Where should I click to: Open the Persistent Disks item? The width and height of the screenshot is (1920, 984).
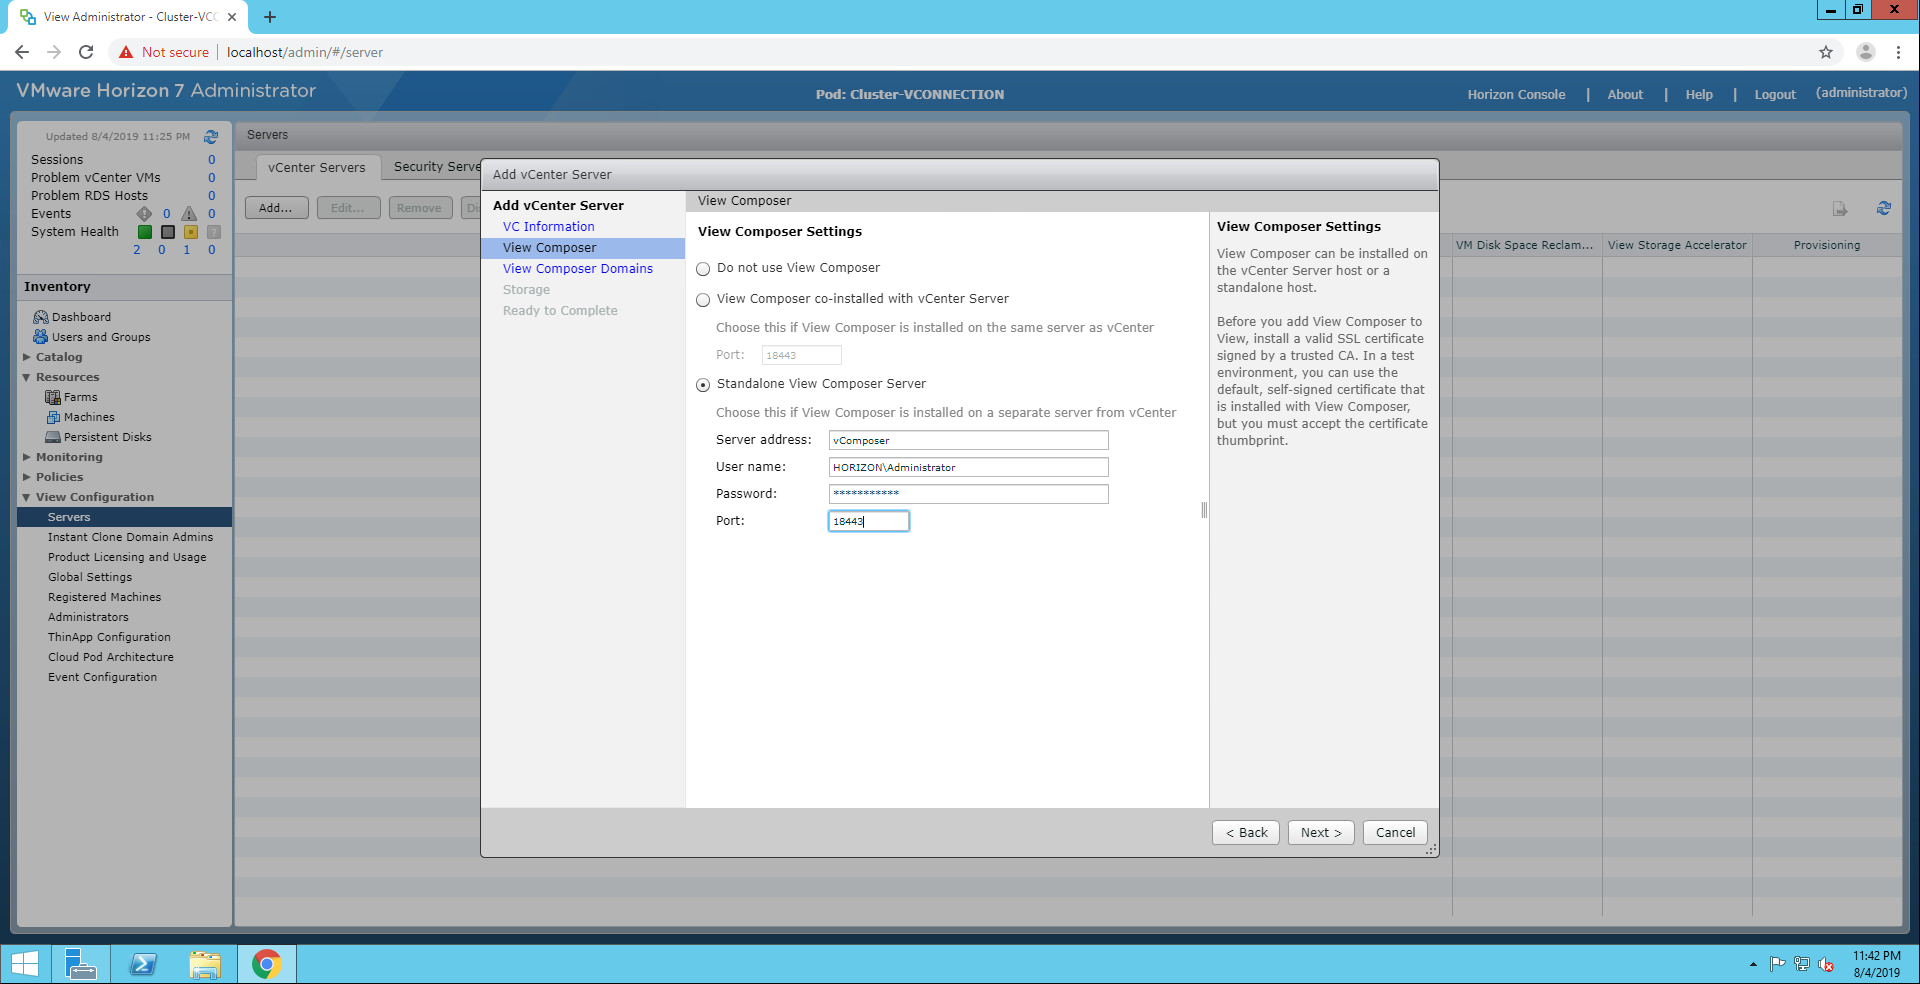[107, 437]
